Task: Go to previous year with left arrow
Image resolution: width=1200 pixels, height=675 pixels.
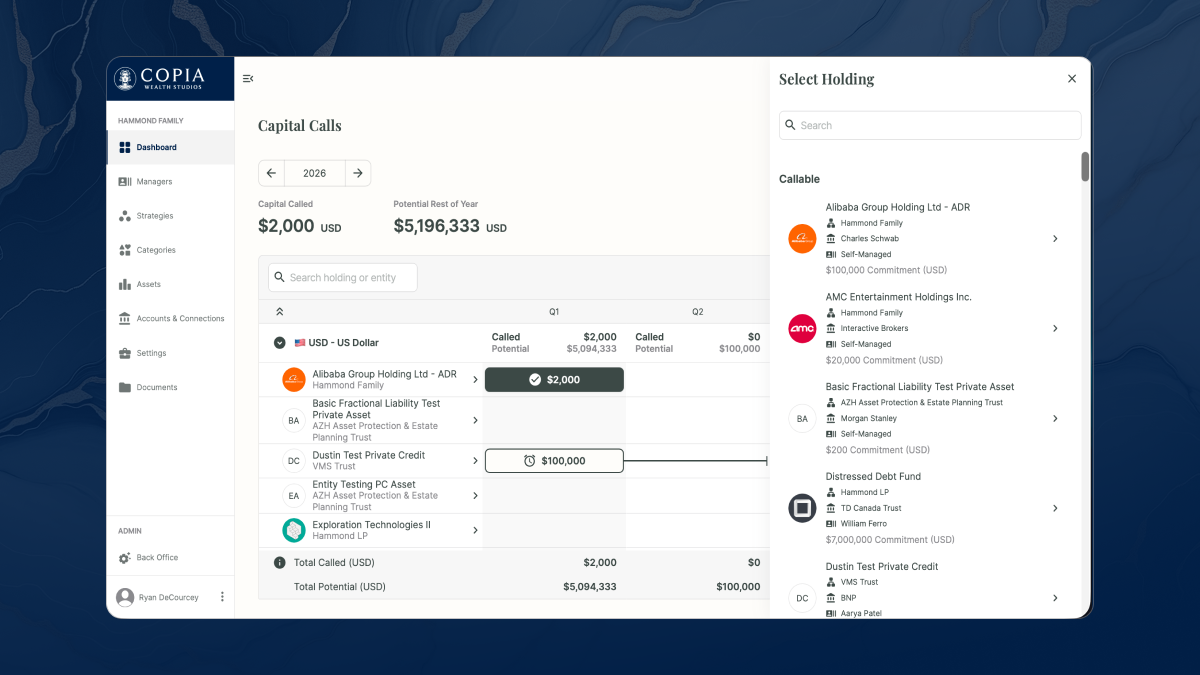Action: [x=271, y=173]
